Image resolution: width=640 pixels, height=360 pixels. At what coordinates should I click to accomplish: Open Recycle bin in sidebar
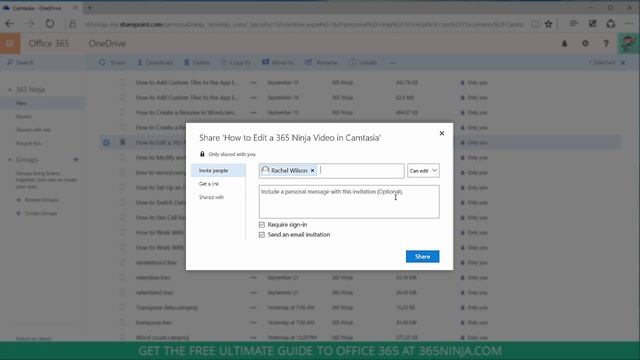point(29,143)
